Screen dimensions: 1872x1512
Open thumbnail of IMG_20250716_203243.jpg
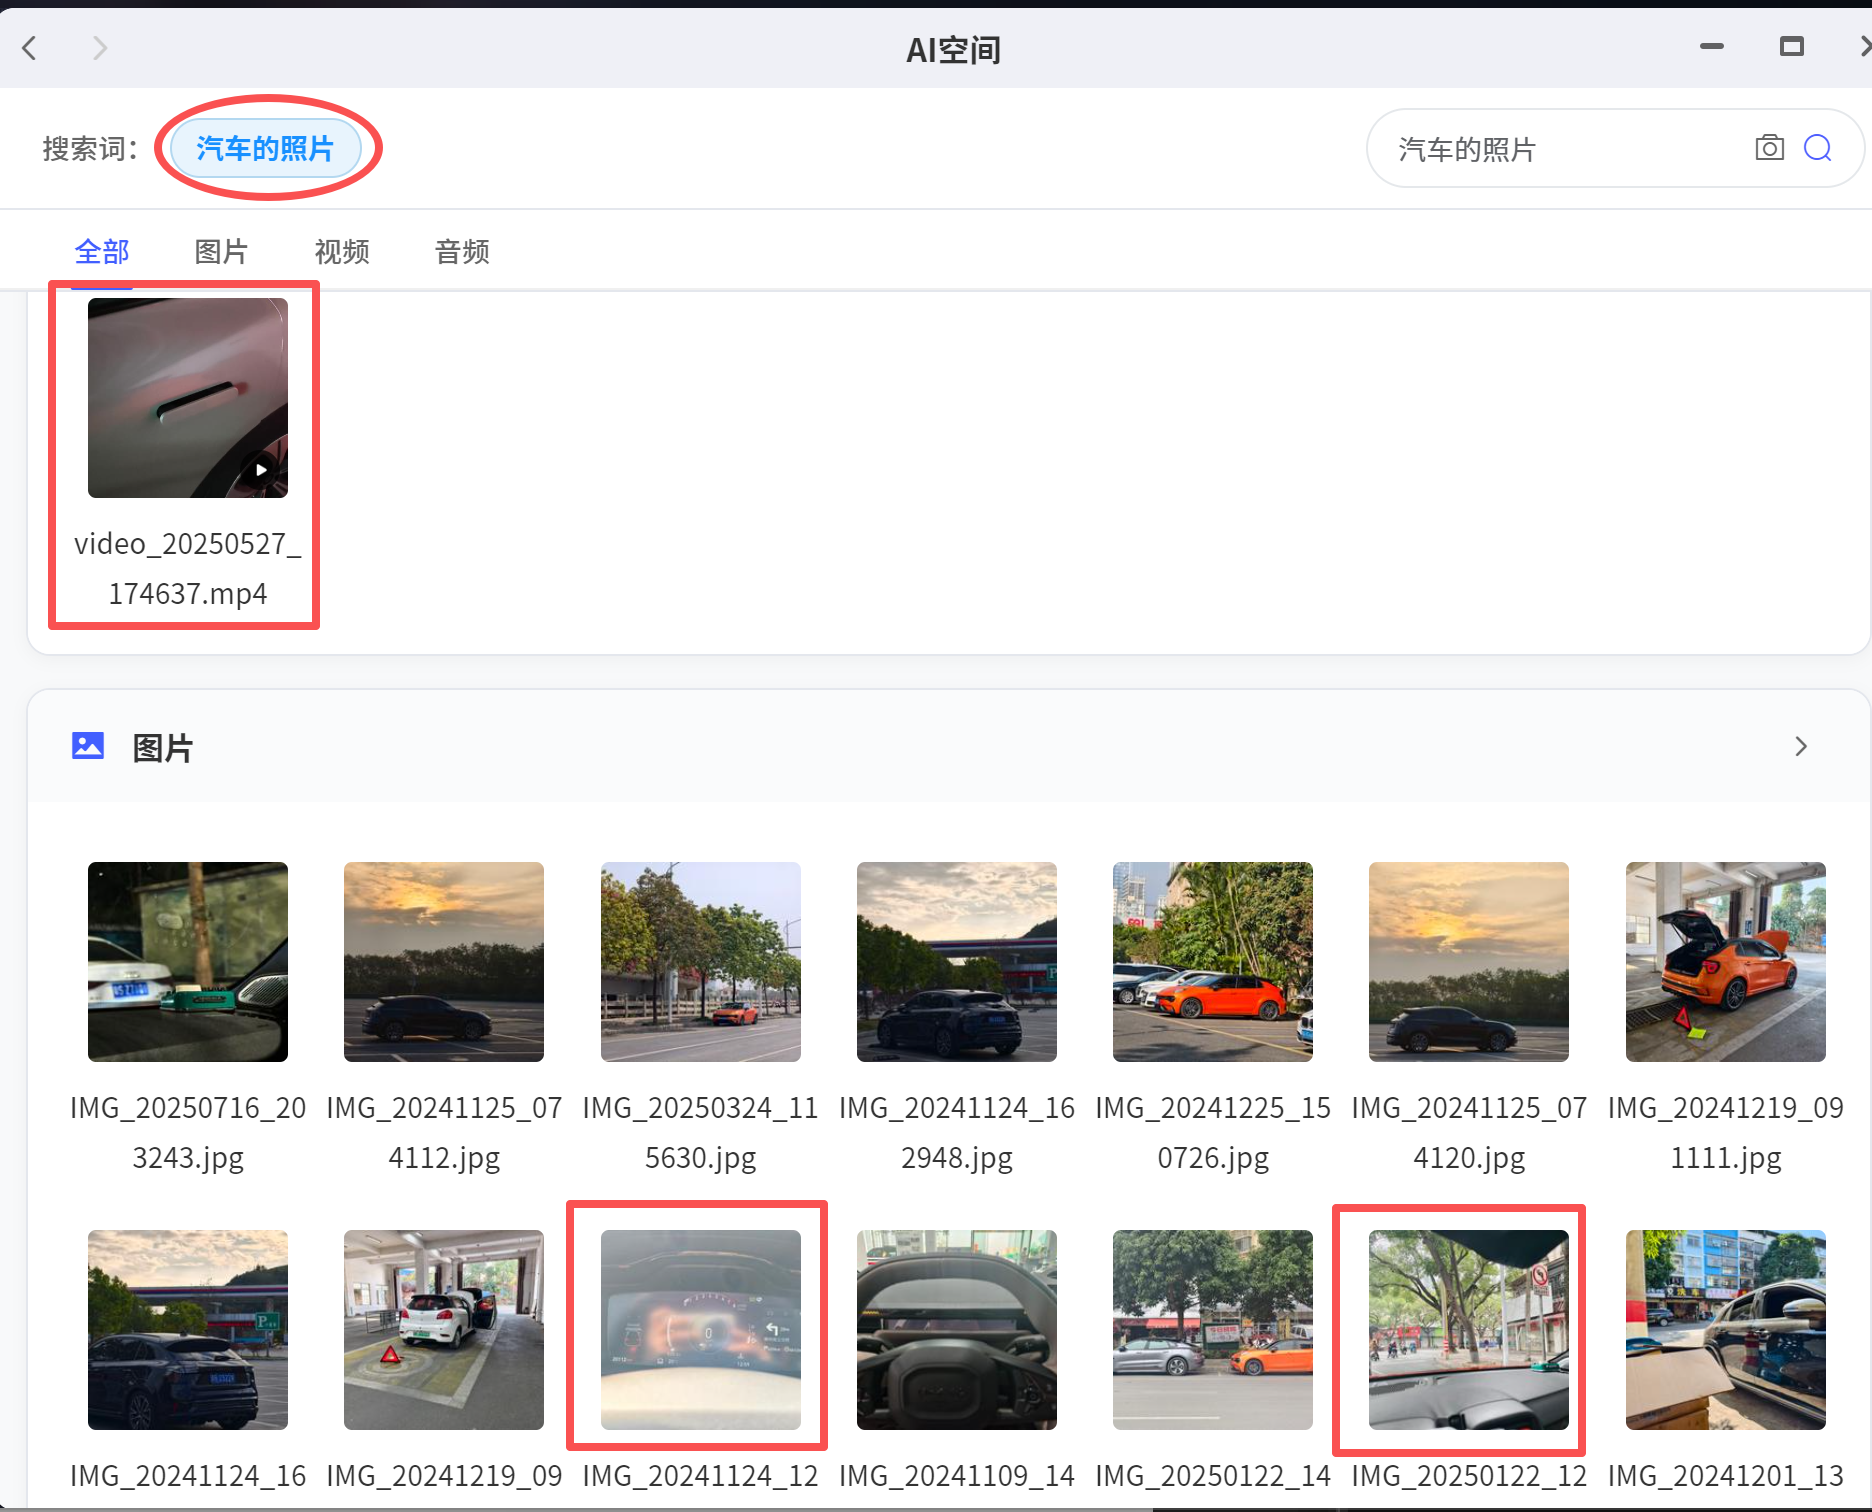(x=188, y=962)
